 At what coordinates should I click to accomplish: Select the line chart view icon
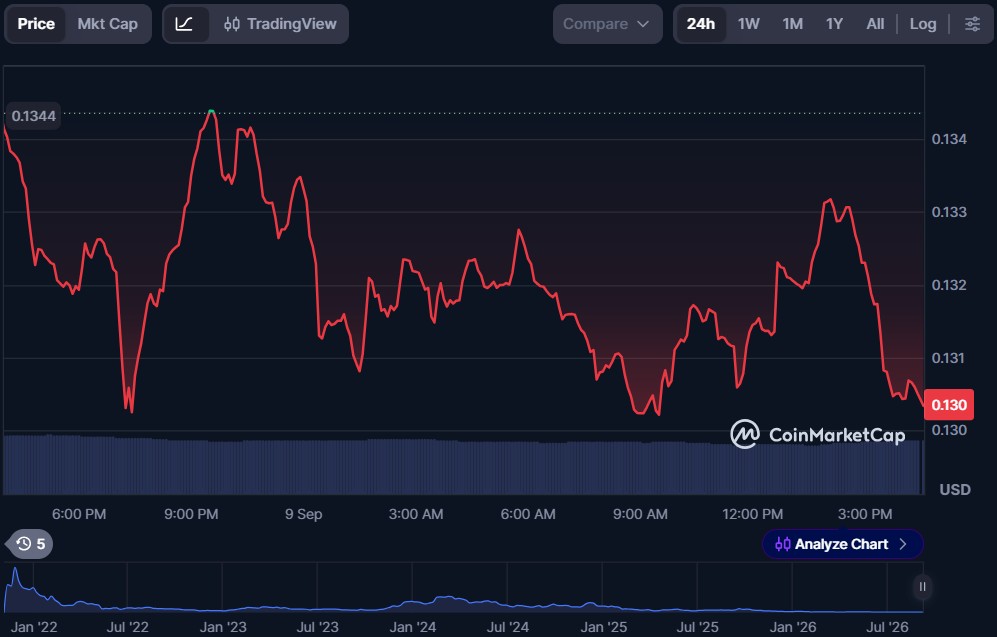(184, 24)
